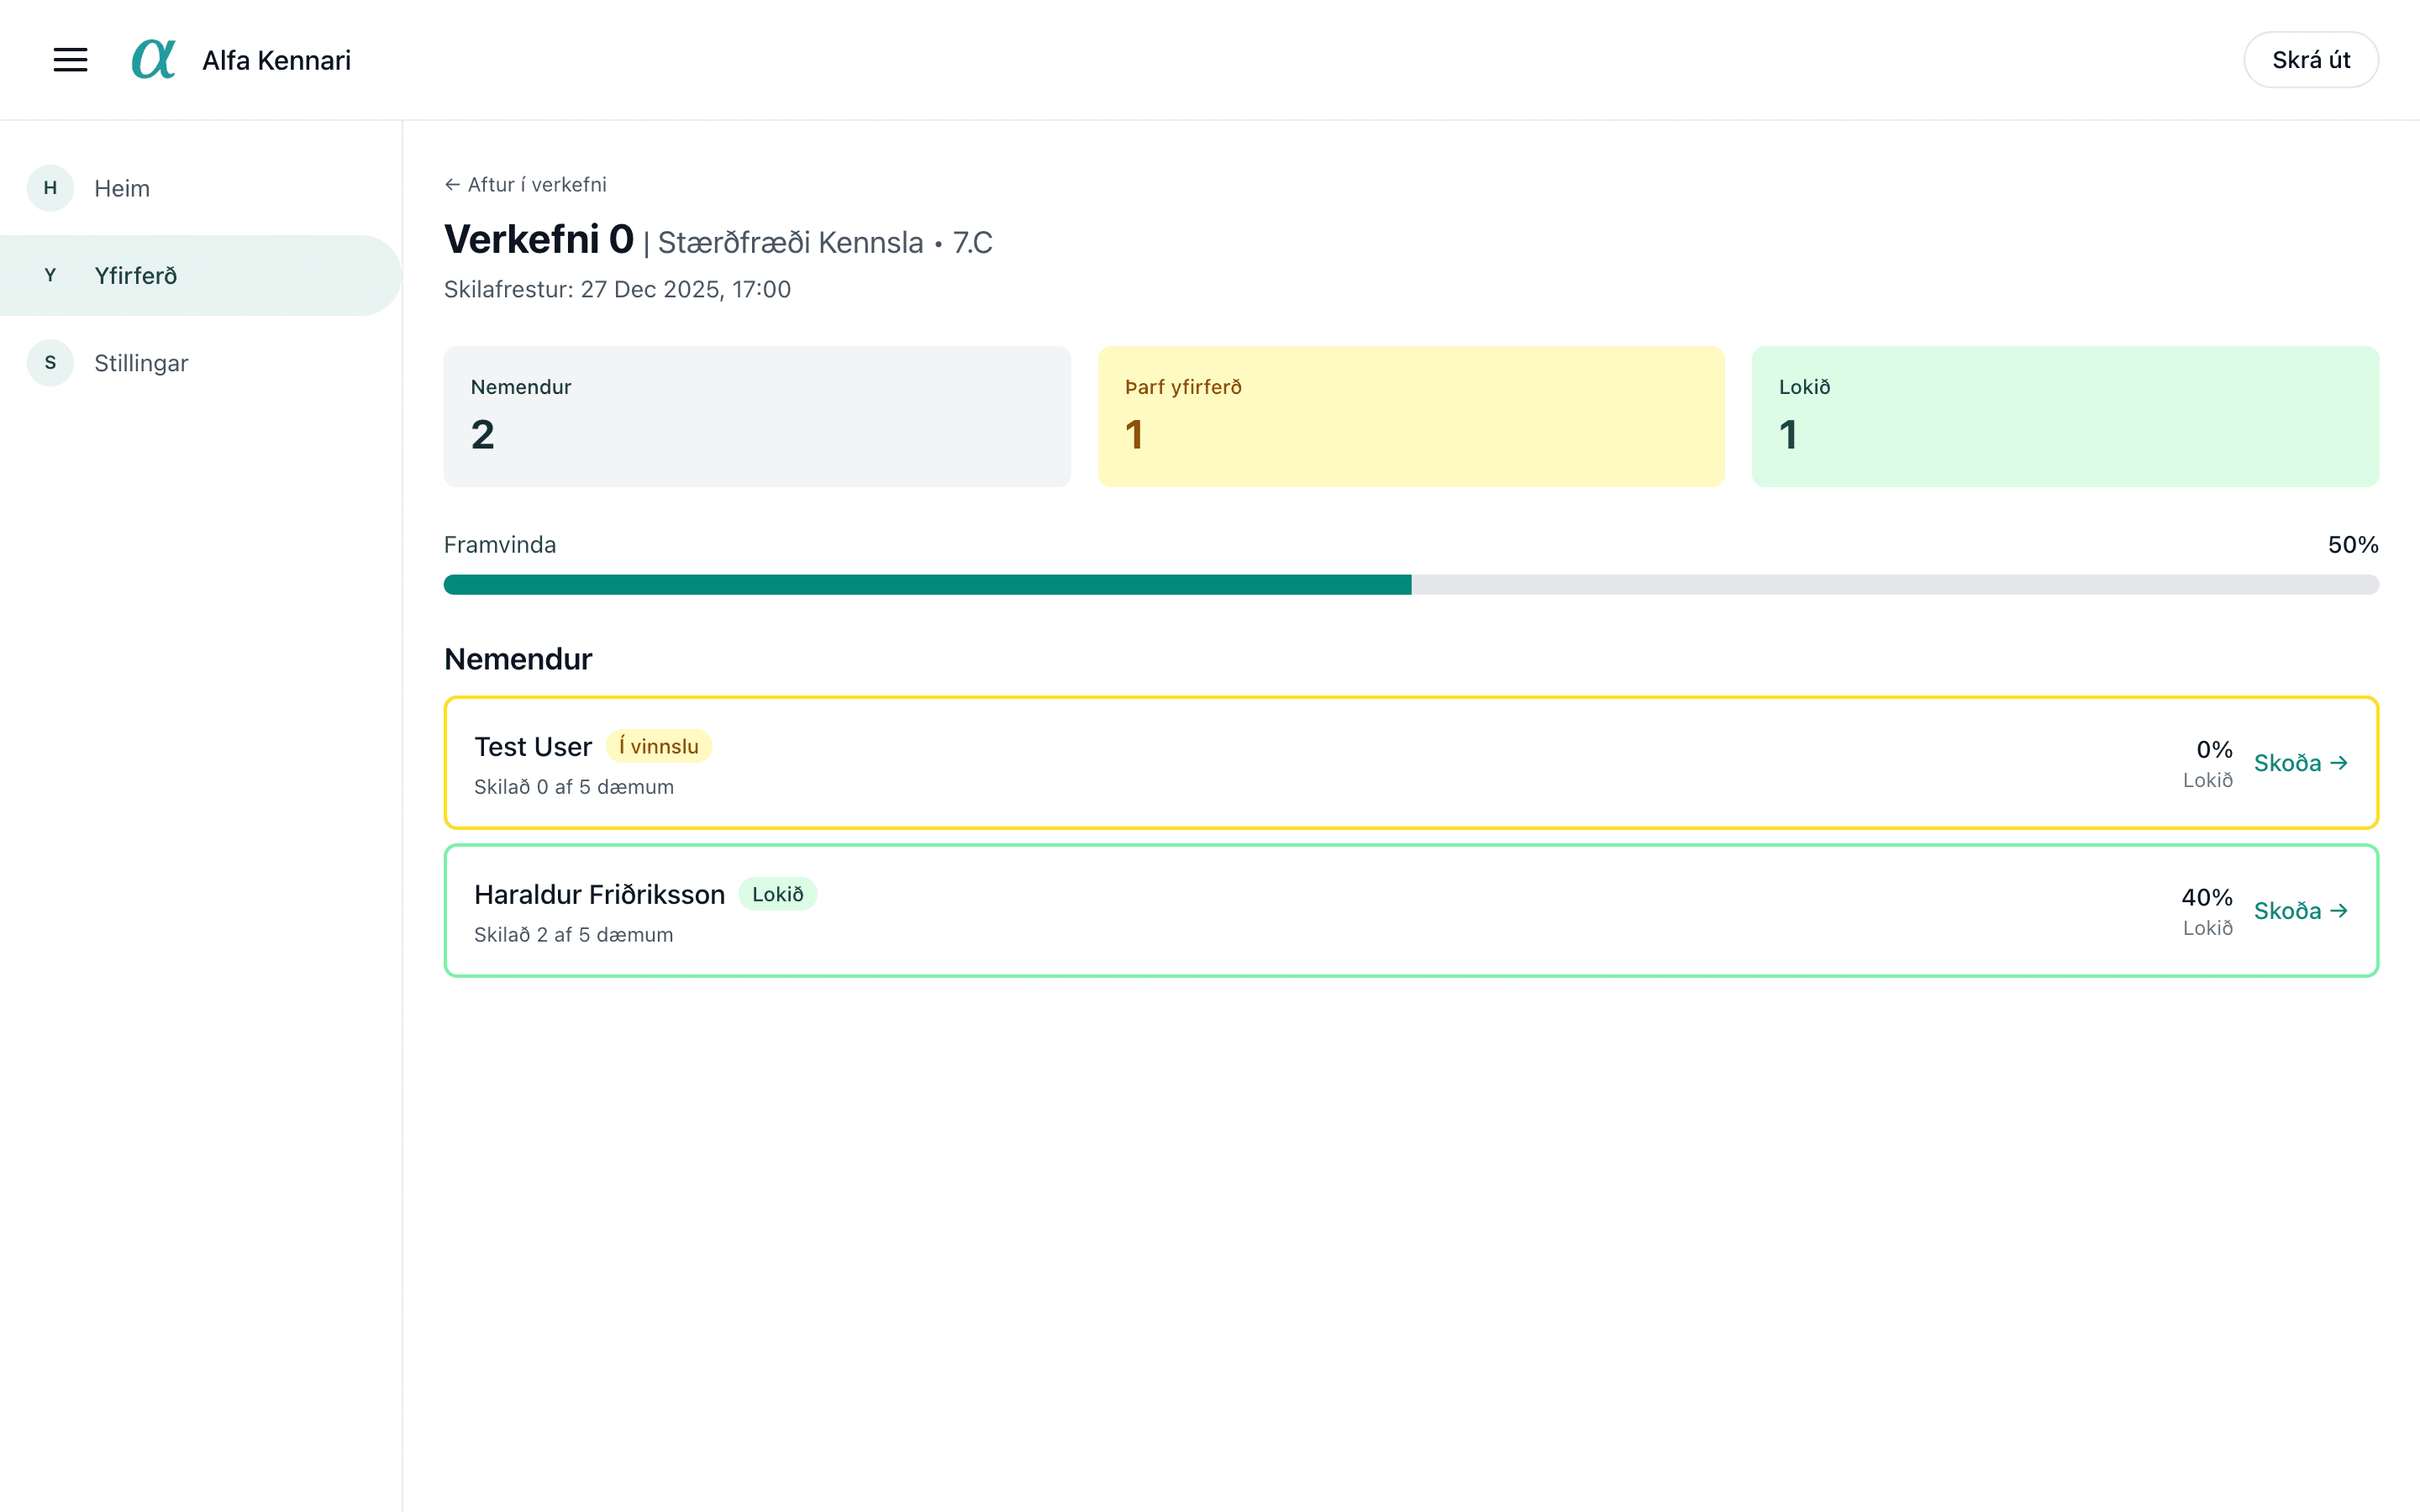This screenshot has width=2420, height=1512.
Task: Select Yfirferð sidebar item
Action: click(x=136, y=275)
